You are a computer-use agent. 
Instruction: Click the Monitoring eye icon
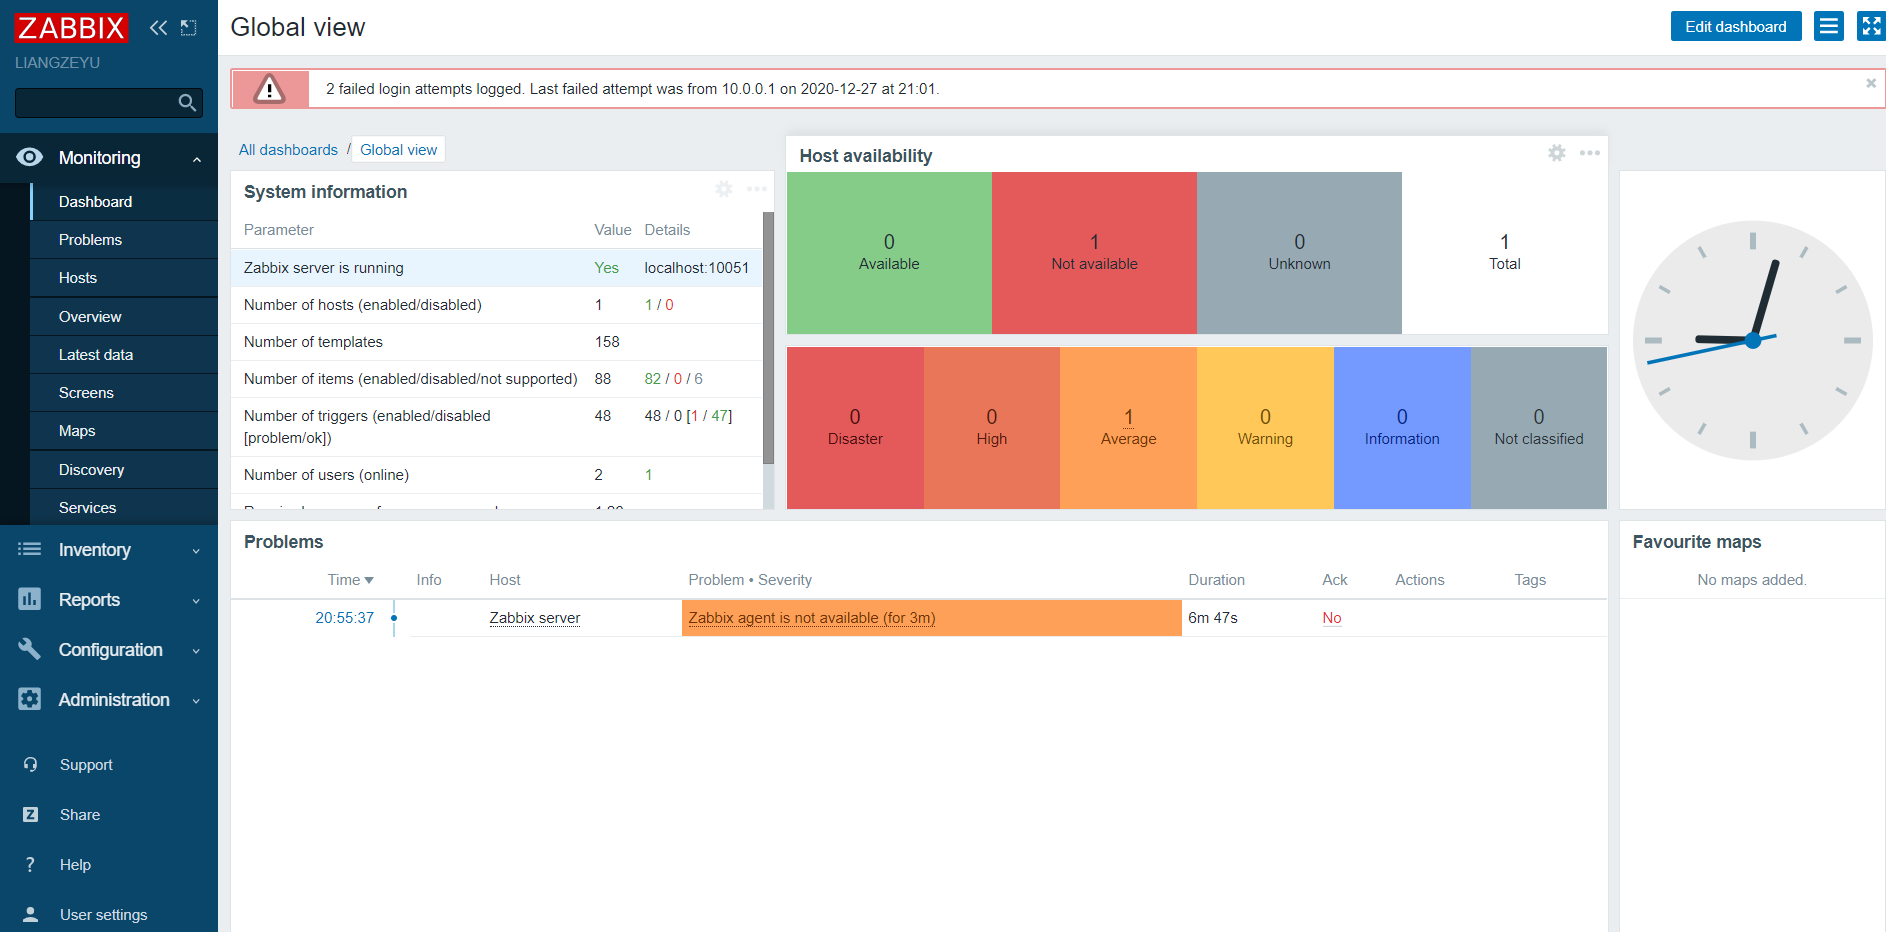click(x=30, y=157)
